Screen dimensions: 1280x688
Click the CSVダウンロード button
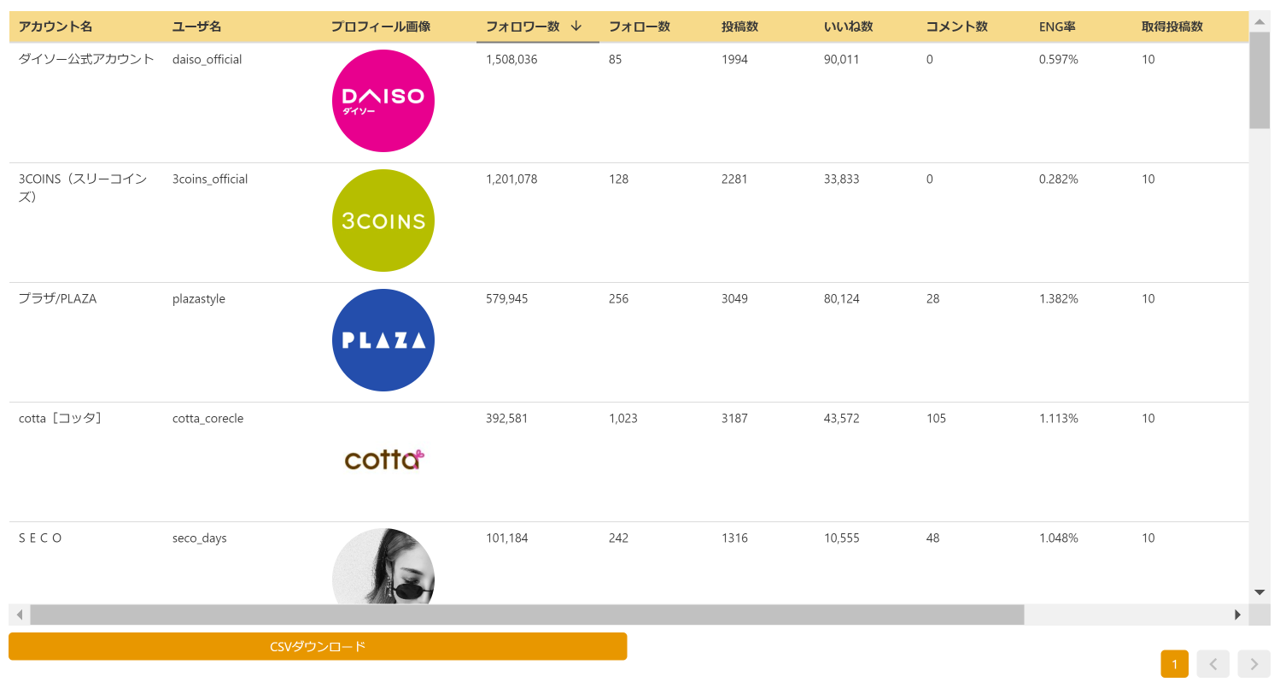(318, 646)
